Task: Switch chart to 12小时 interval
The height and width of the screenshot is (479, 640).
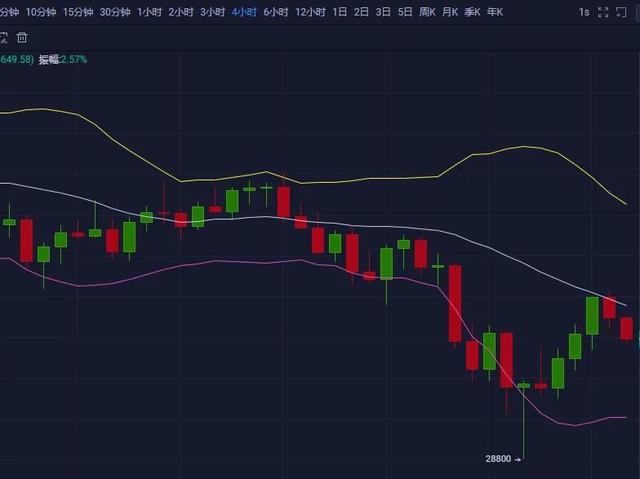Action: point(310,12)
